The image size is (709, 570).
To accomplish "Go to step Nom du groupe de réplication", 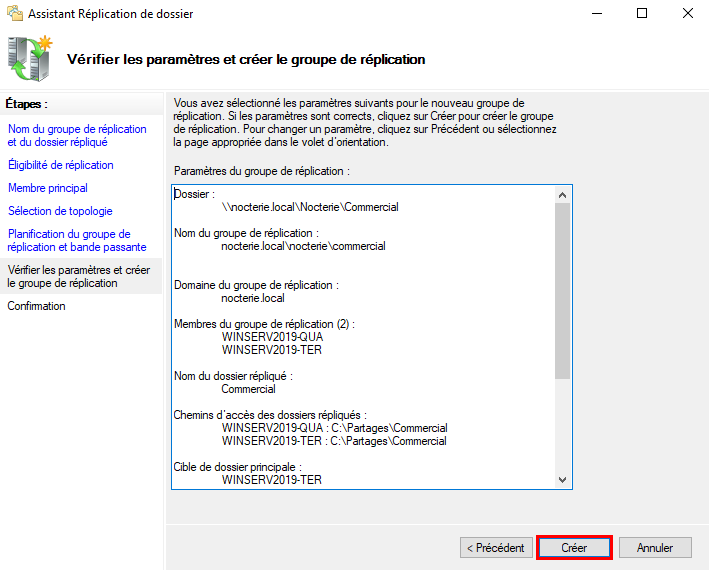I will click(x=77, y=135).
